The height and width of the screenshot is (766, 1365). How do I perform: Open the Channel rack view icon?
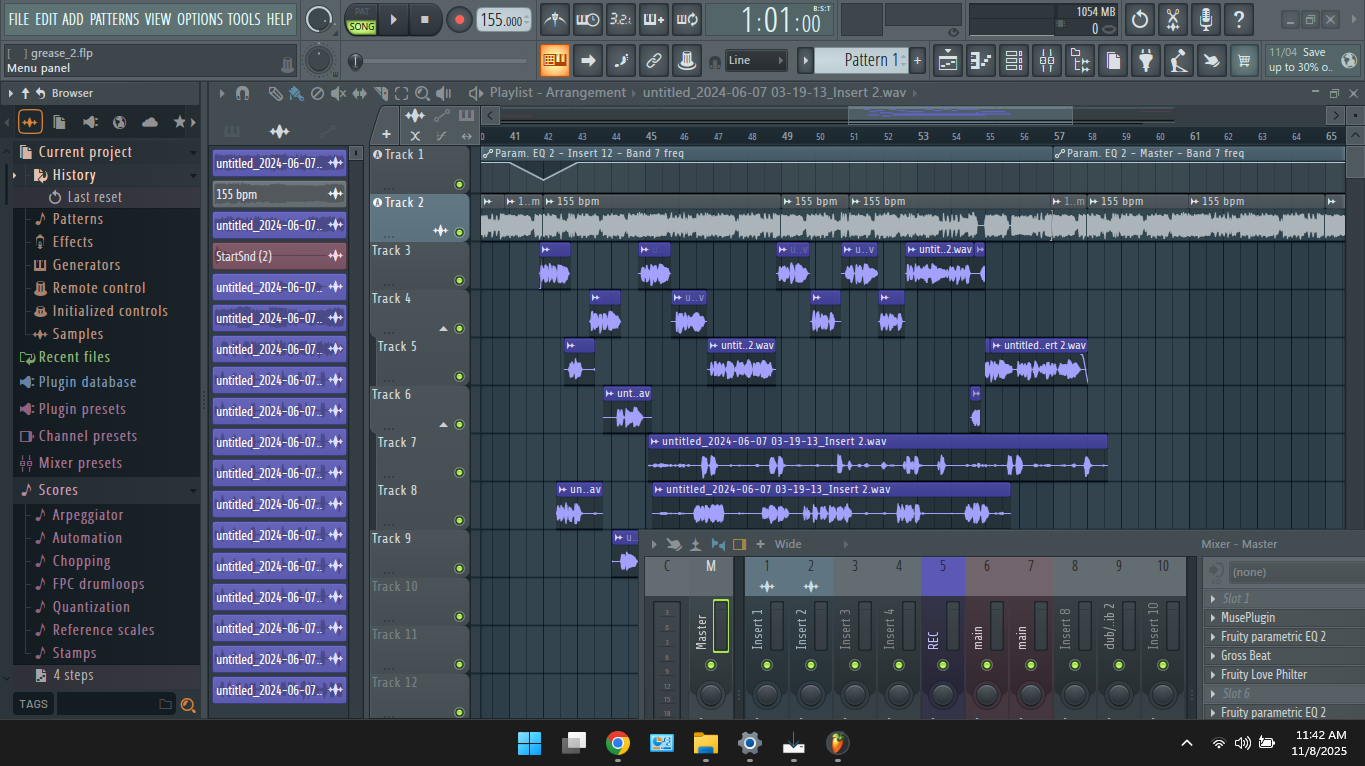pos(1014,60)
